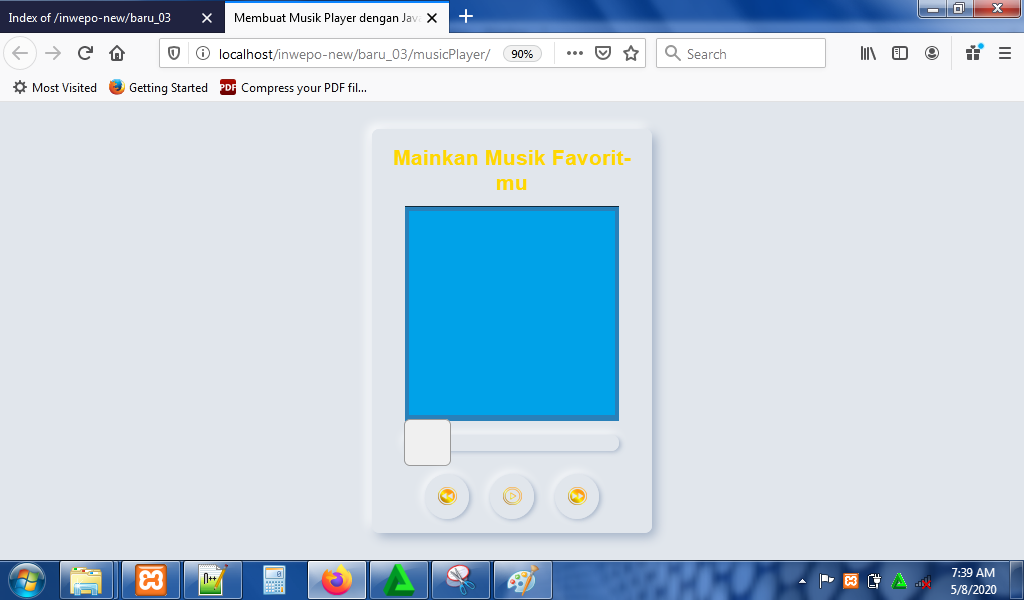Screen dimensions: 1024x600
Task: Go back to the previous page
Action: coord(20,54)
